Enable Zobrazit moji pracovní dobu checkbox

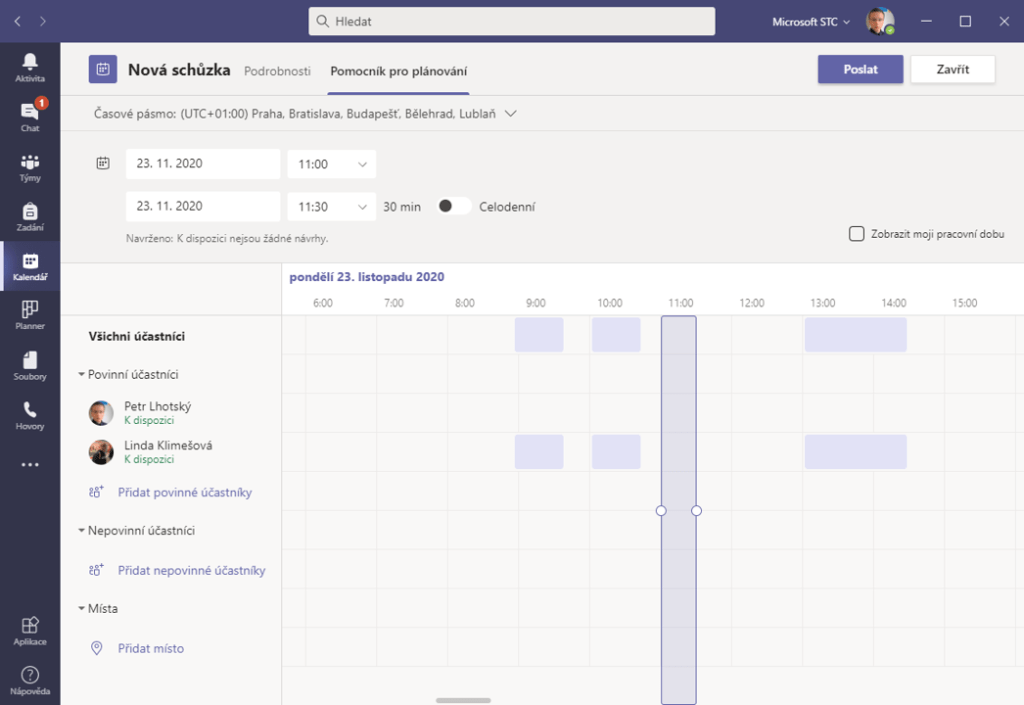[856, 234]
